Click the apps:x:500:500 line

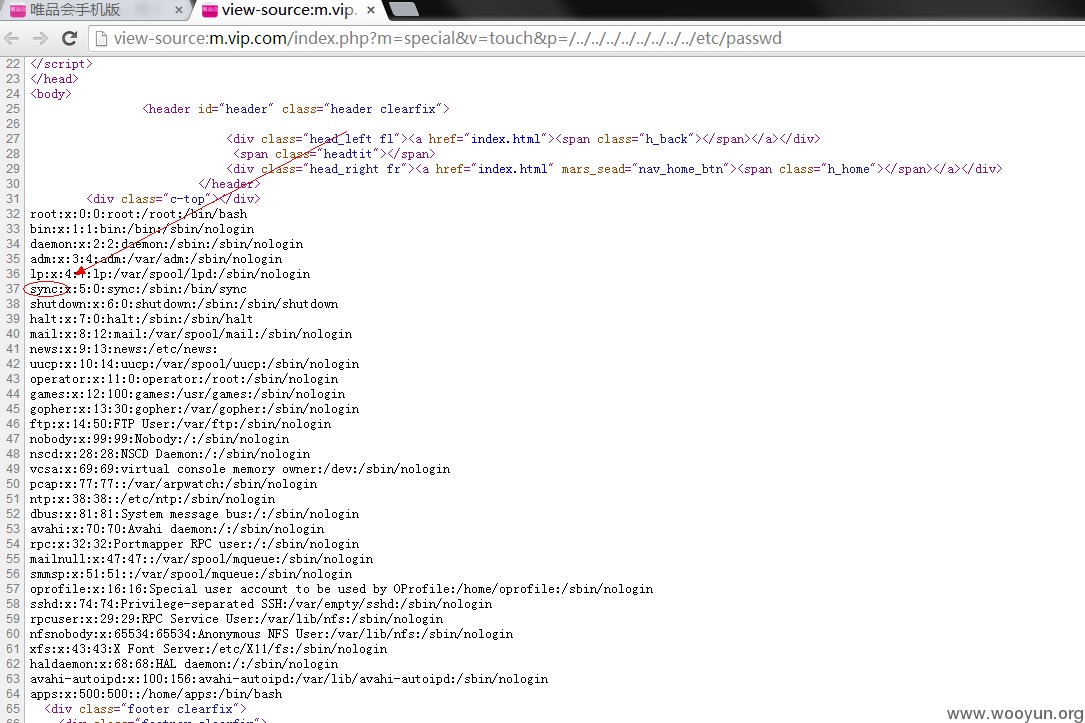pyautogui.click(x=156, y=694)
